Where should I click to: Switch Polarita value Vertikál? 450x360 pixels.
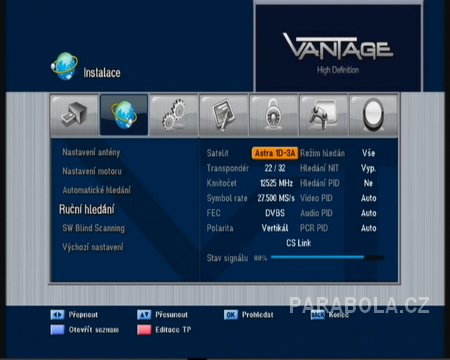tap(275, 228)
